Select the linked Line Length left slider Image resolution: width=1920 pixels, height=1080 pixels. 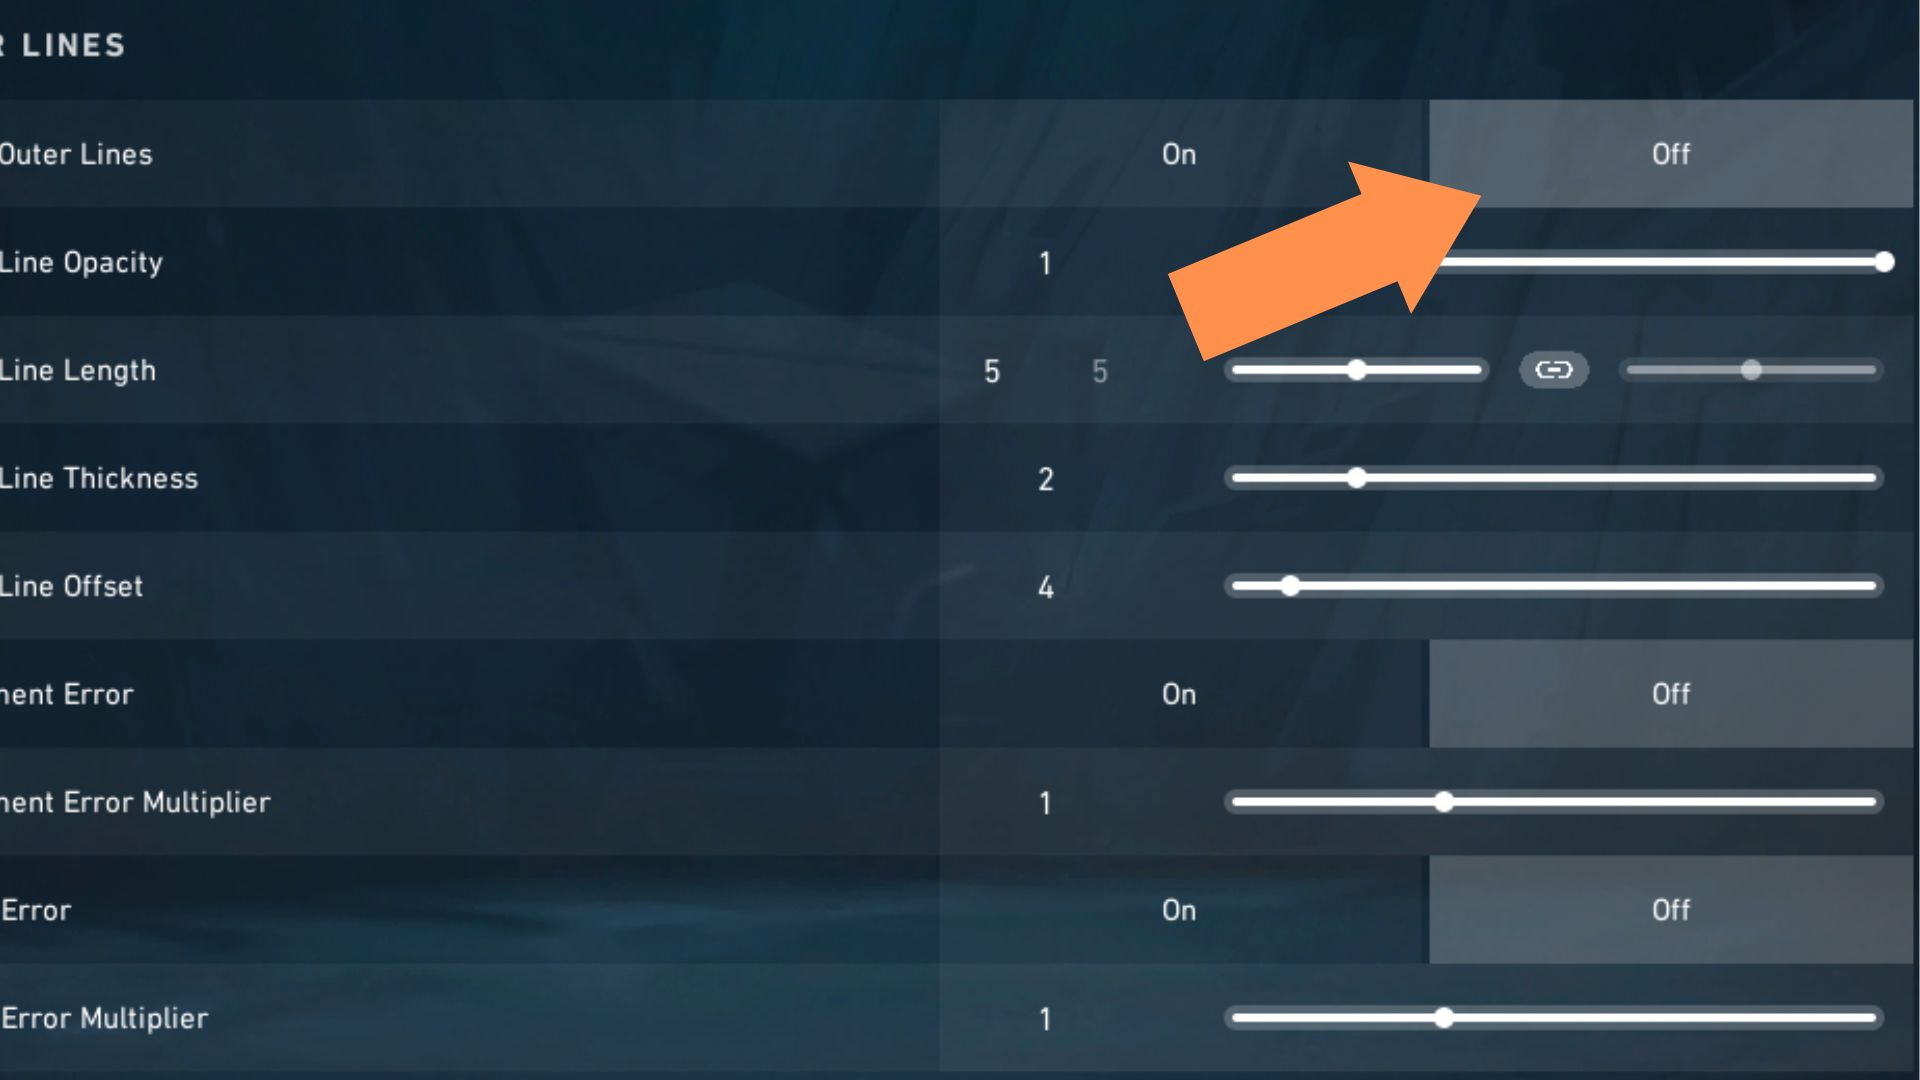[1357, 369]
